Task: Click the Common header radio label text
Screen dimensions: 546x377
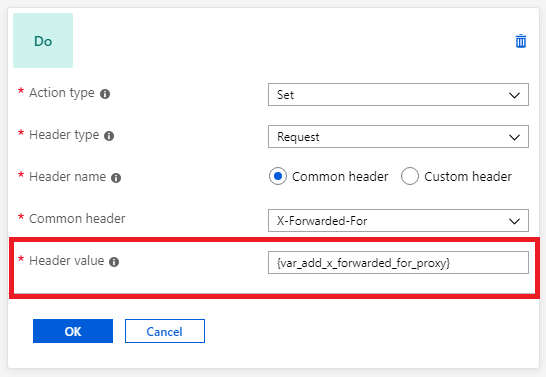Action: (340, 176)
